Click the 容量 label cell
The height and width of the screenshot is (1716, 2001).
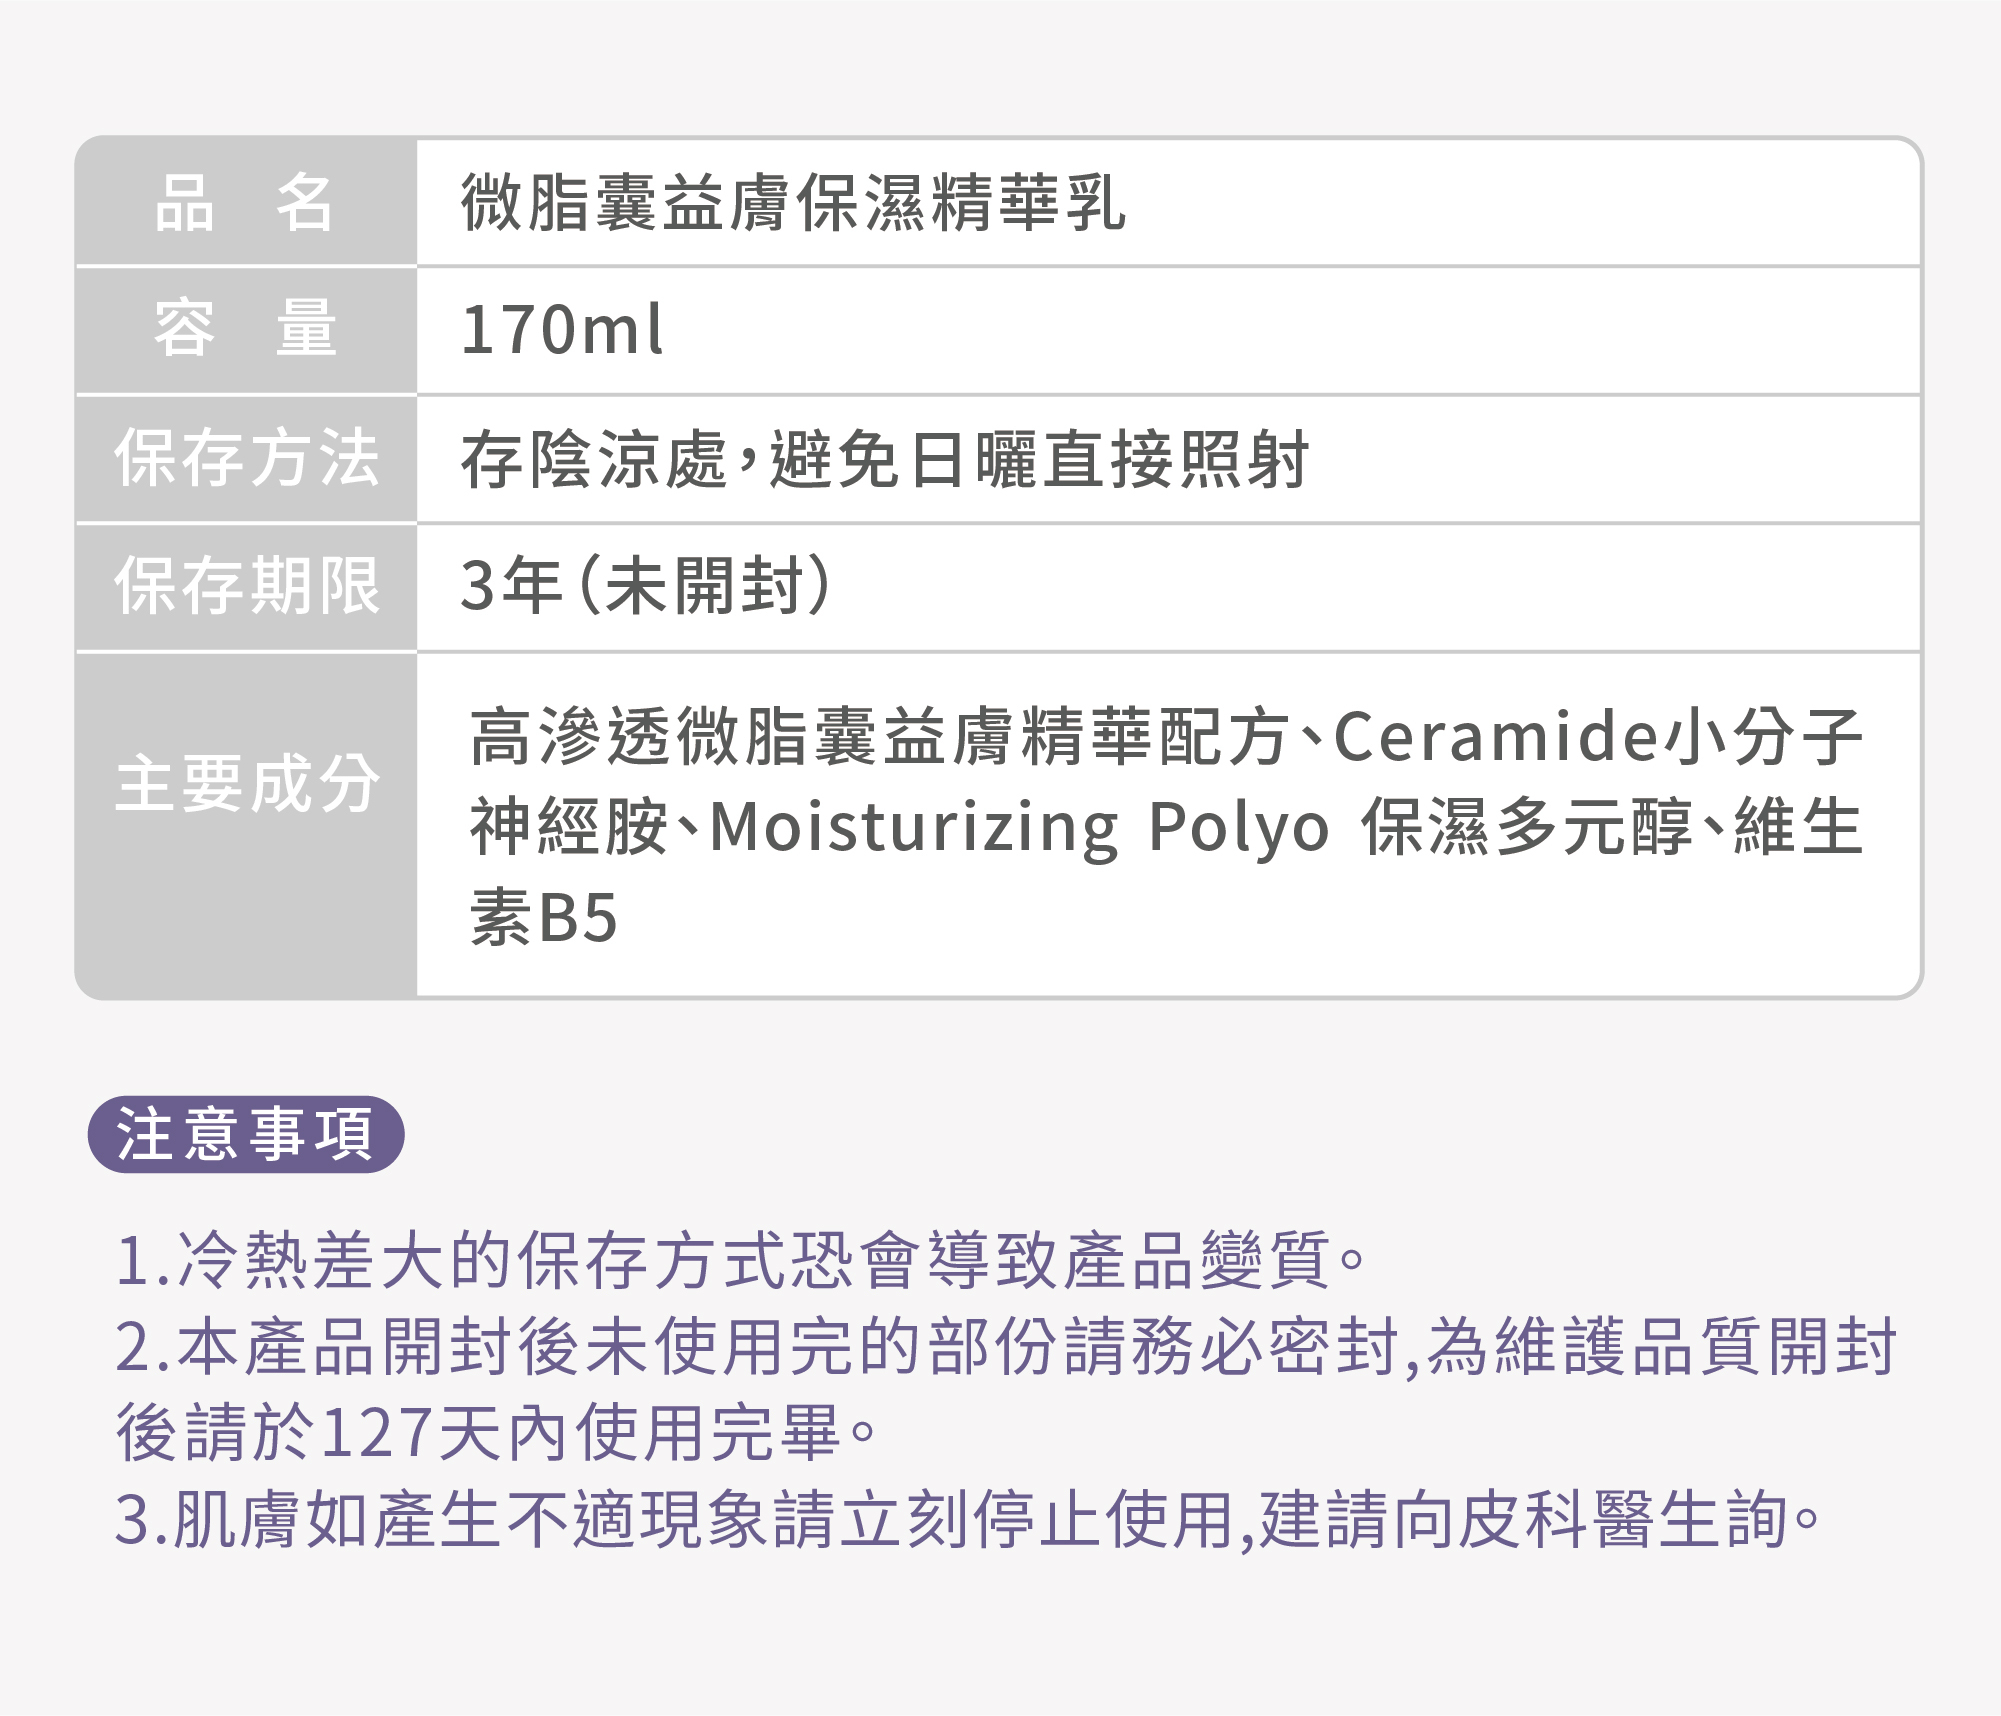(x=245, y=329)
